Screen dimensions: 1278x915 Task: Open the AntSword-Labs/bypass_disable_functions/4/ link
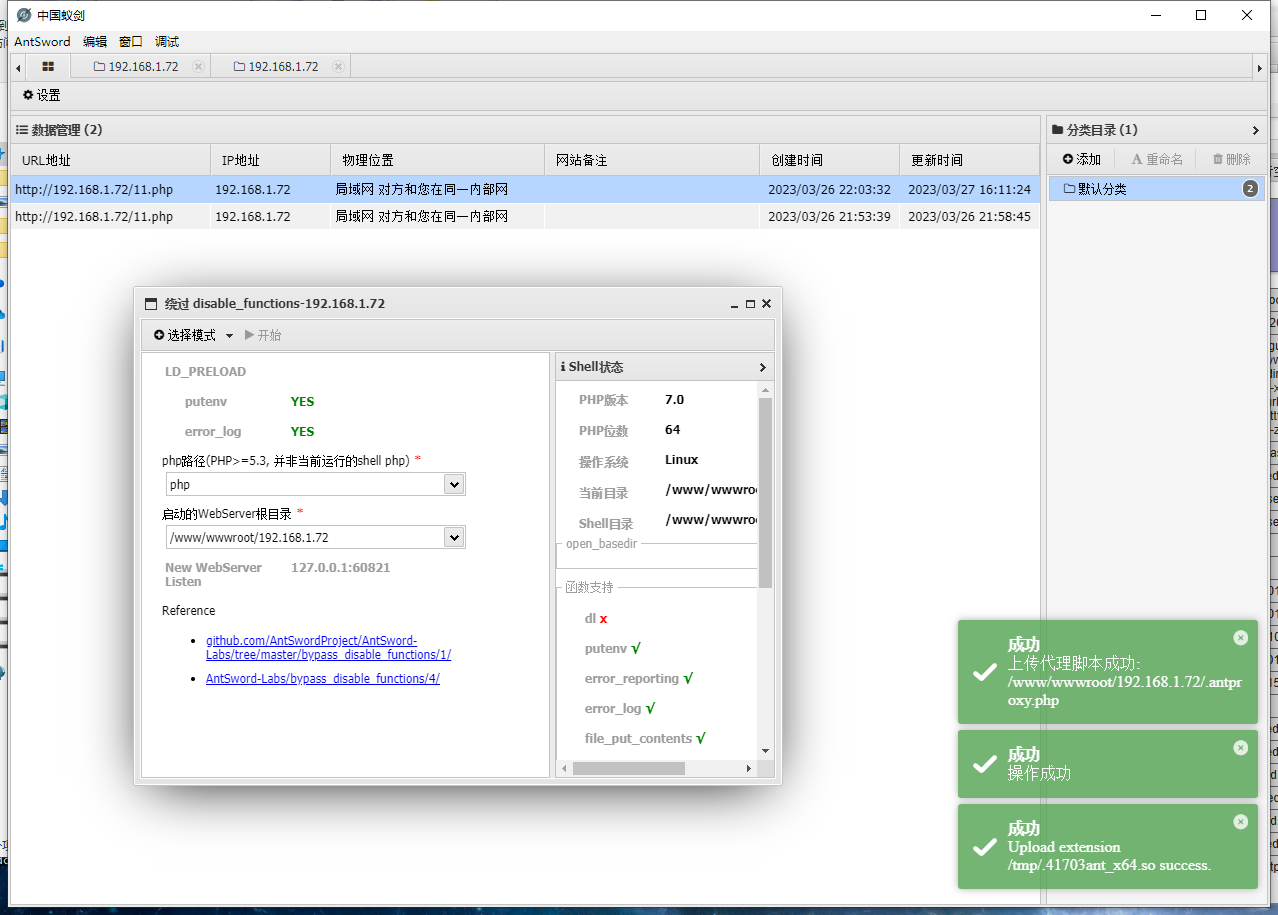point(323,678)
